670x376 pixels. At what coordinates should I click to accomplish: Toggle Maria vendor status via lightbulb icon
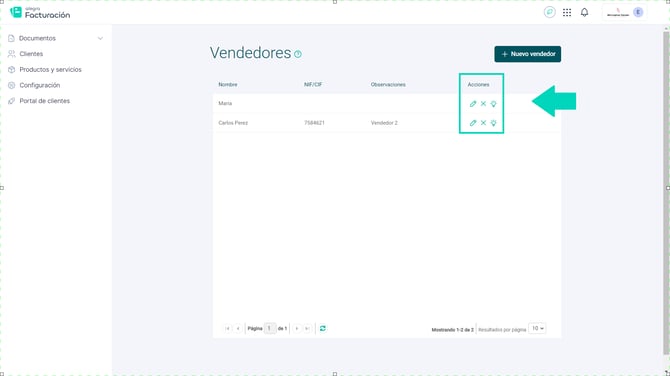tap(494, 104)
